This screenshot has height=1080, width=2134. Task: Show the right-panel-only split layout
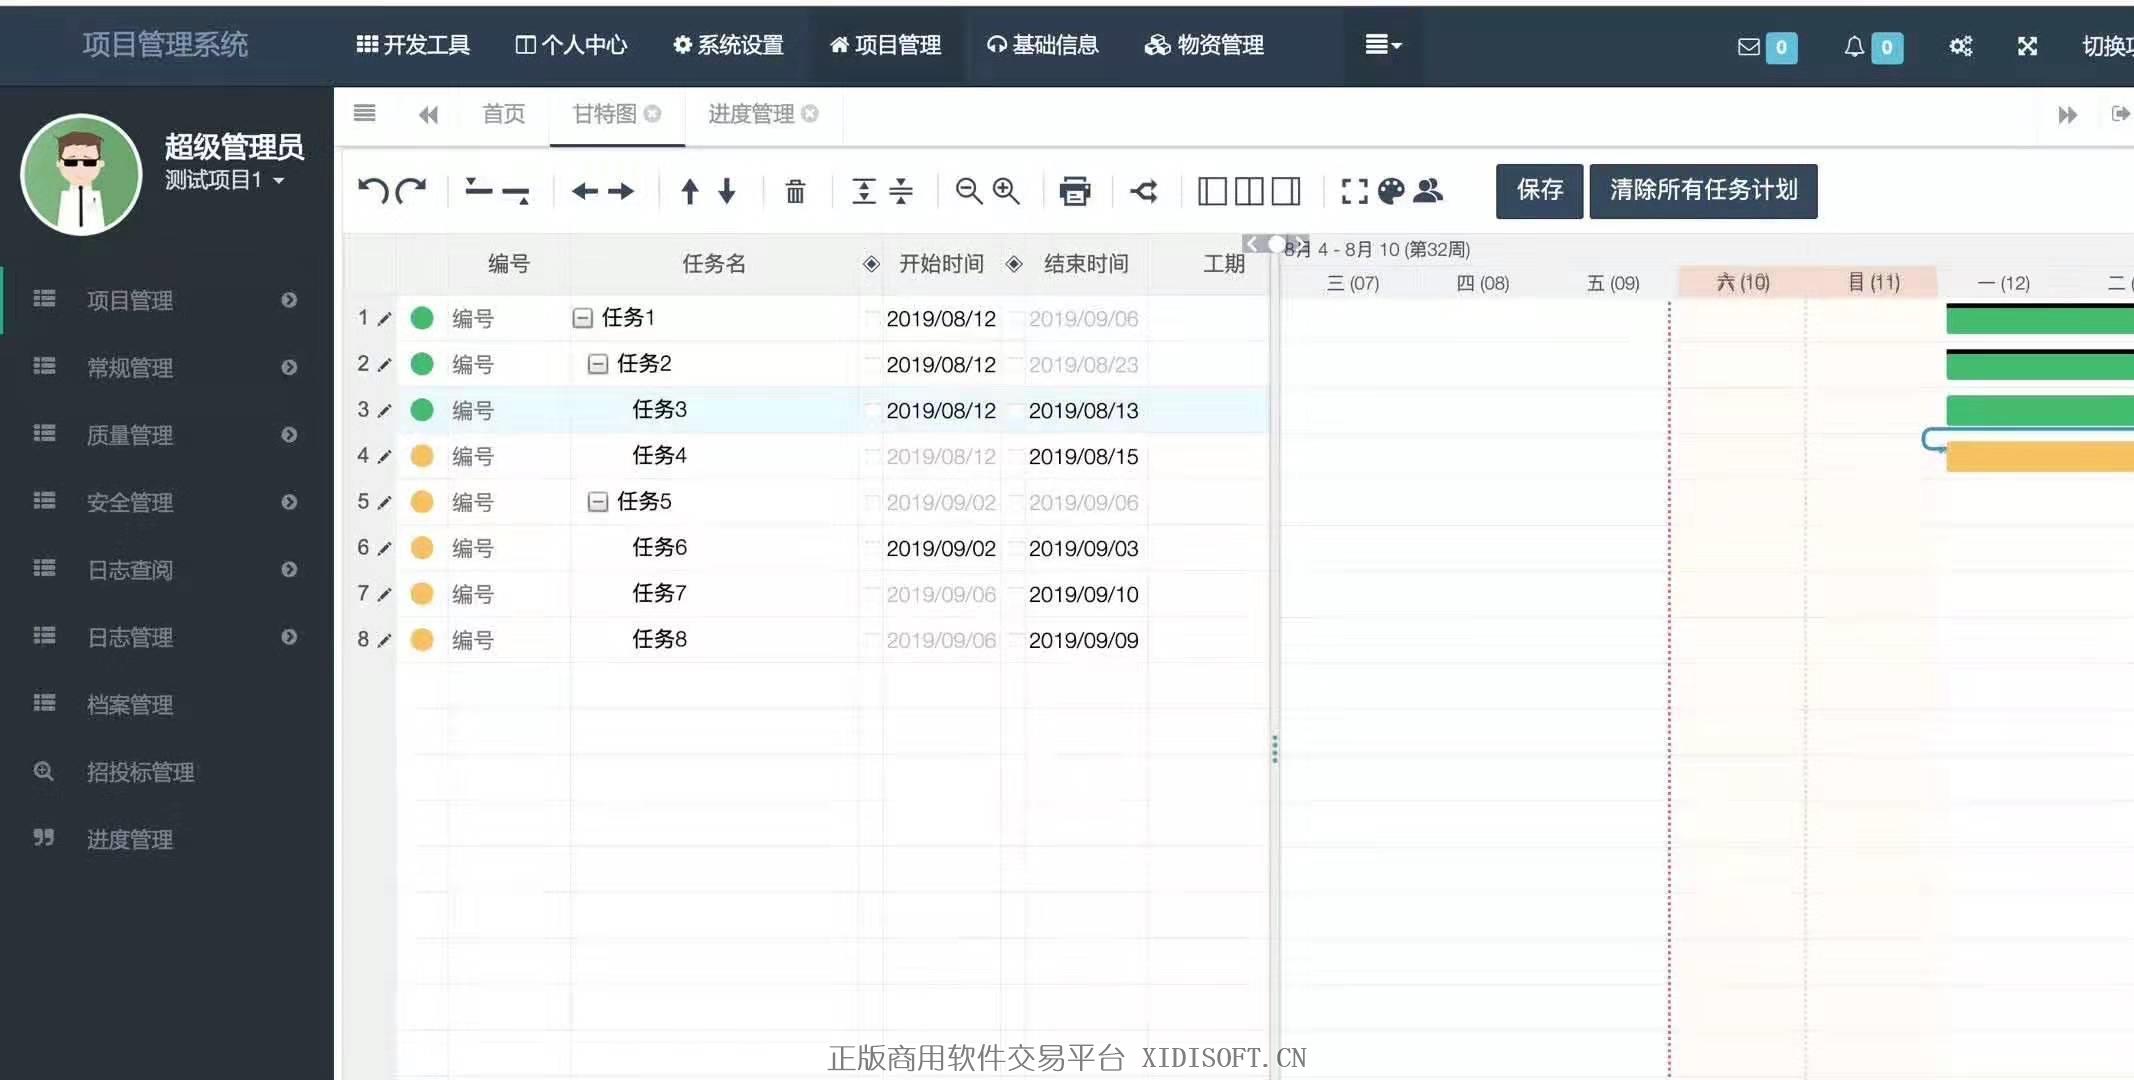coord(1286,190)
